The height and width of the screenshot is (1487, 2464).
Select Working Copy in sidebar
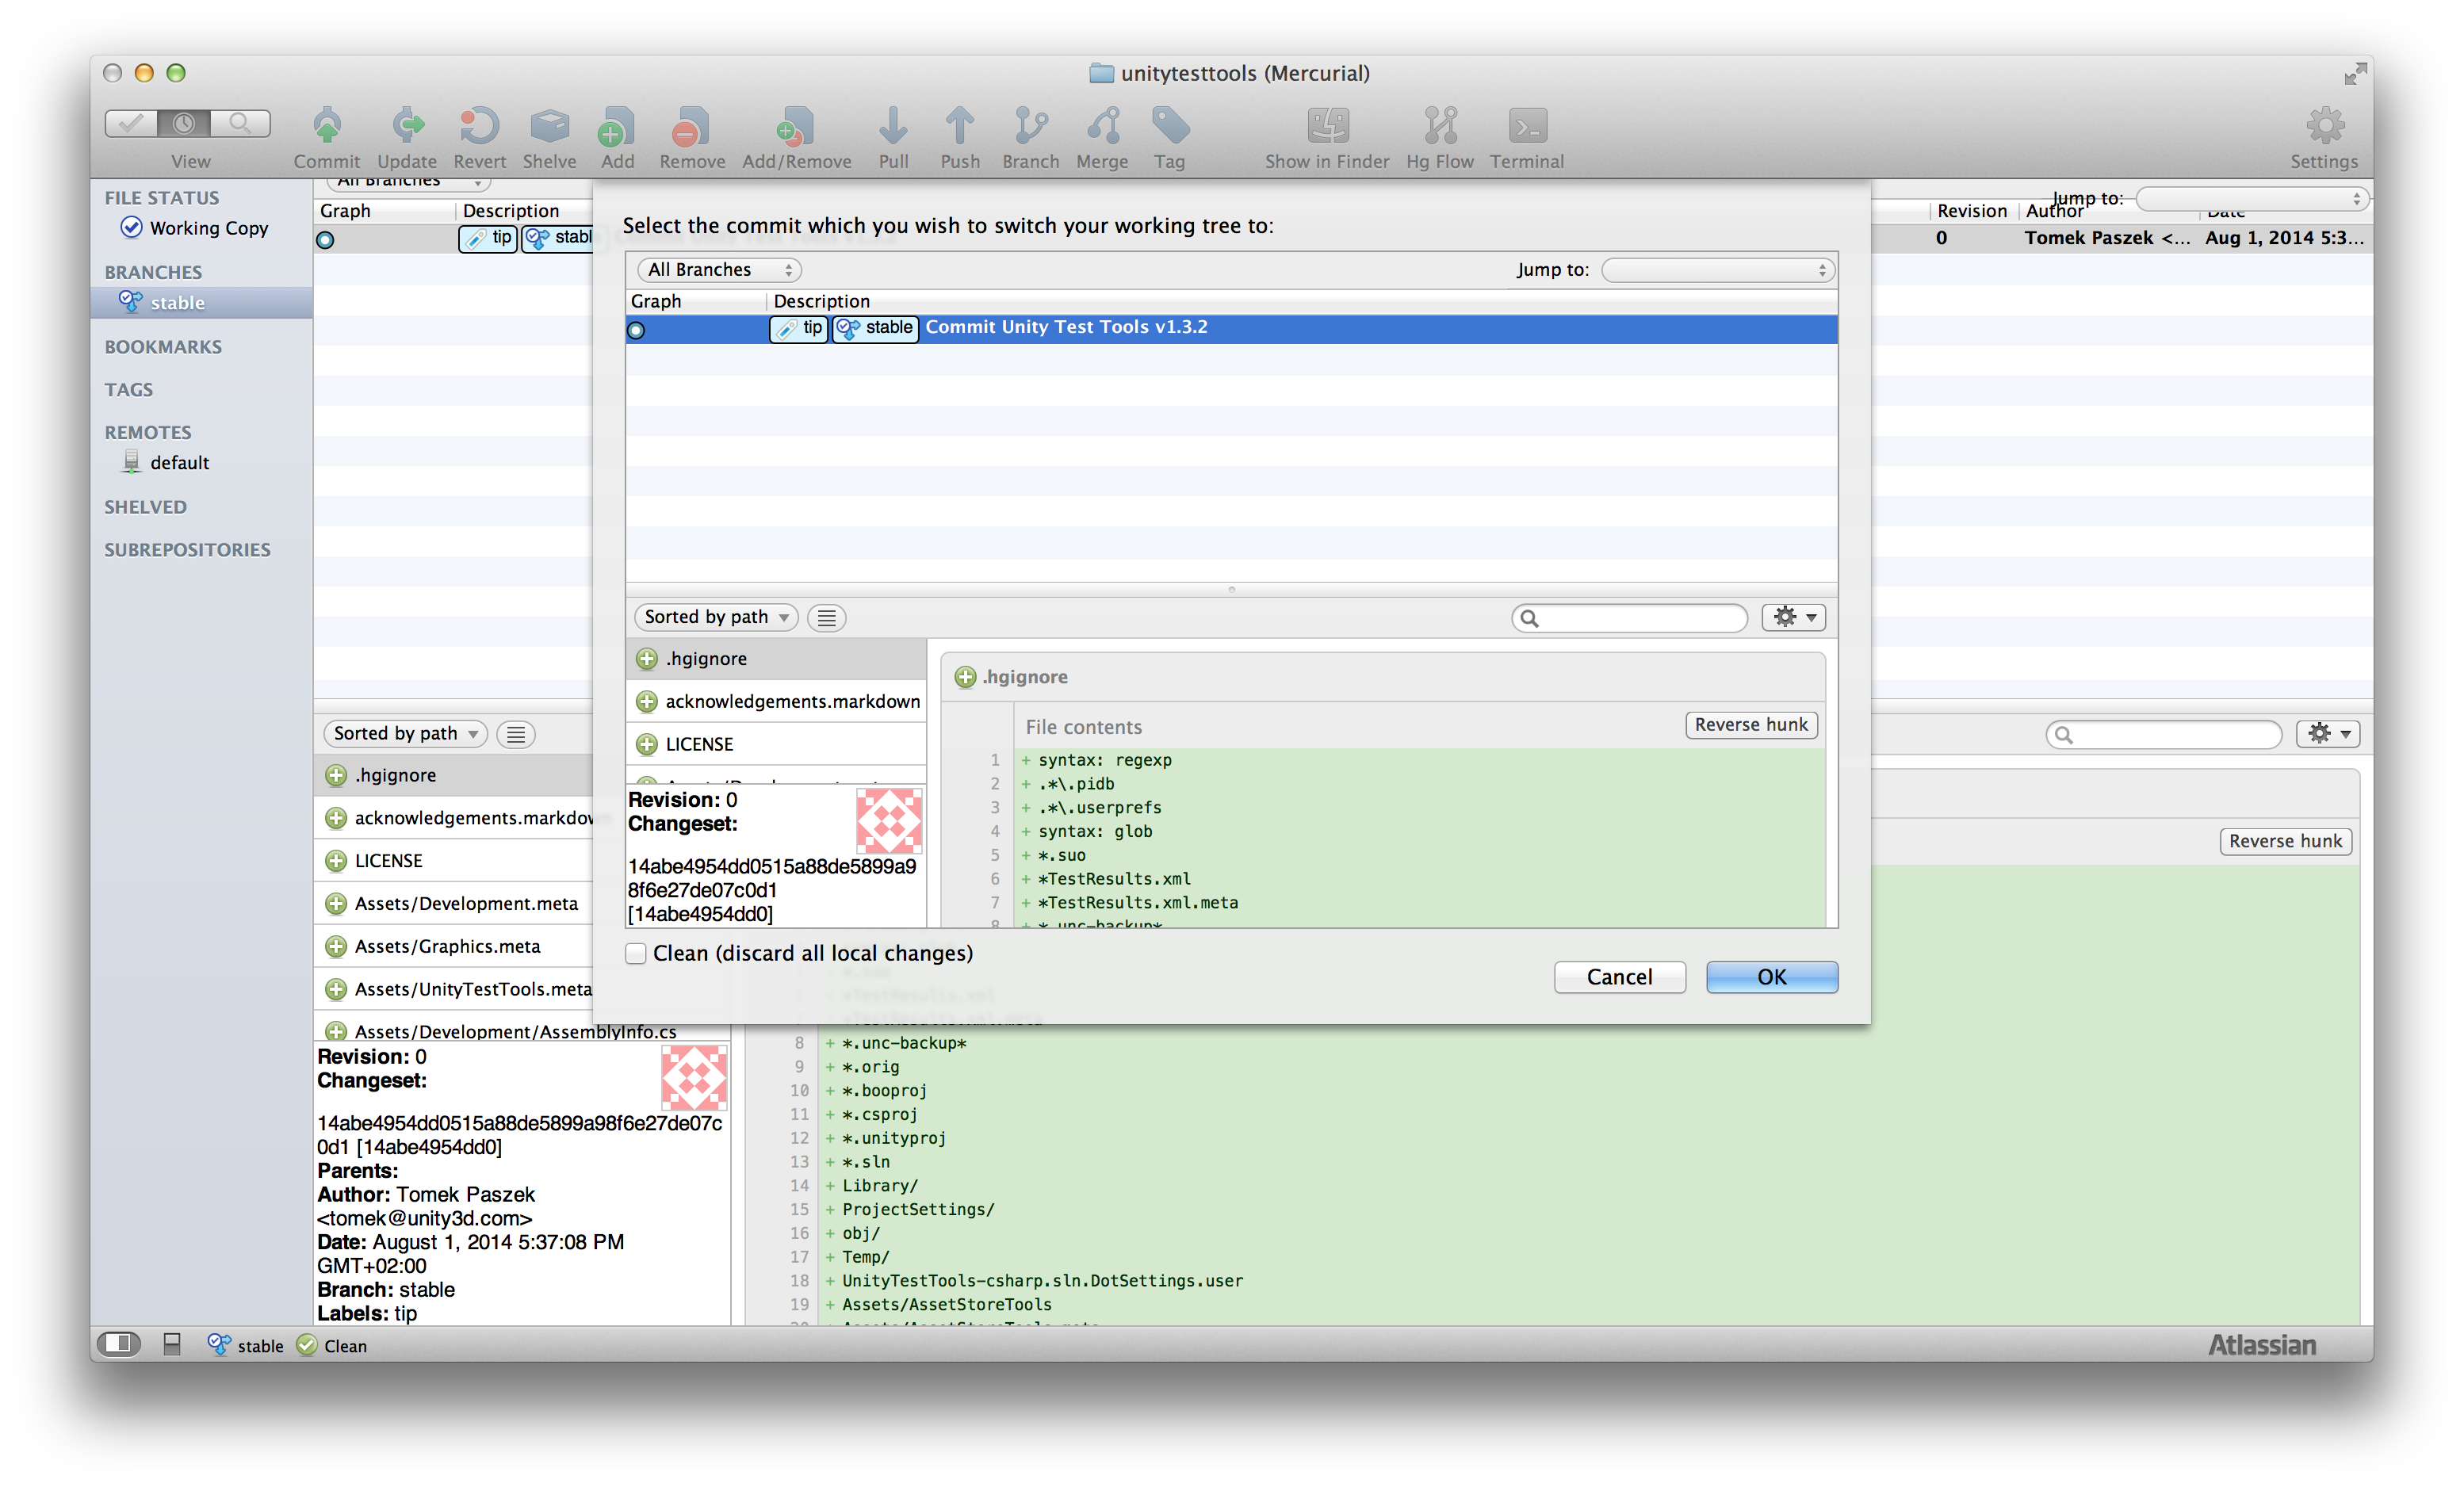coord(208,228)
